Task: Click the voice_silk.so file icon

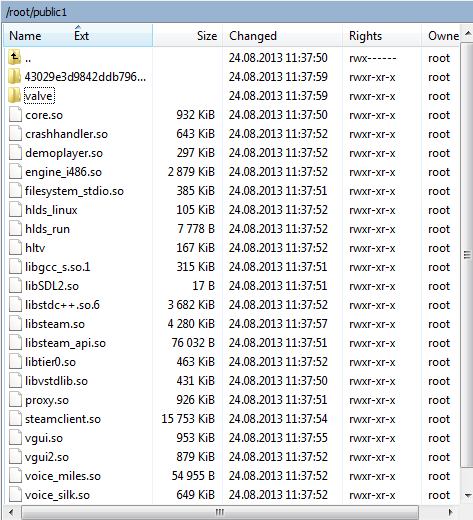Action: [15, 495]
